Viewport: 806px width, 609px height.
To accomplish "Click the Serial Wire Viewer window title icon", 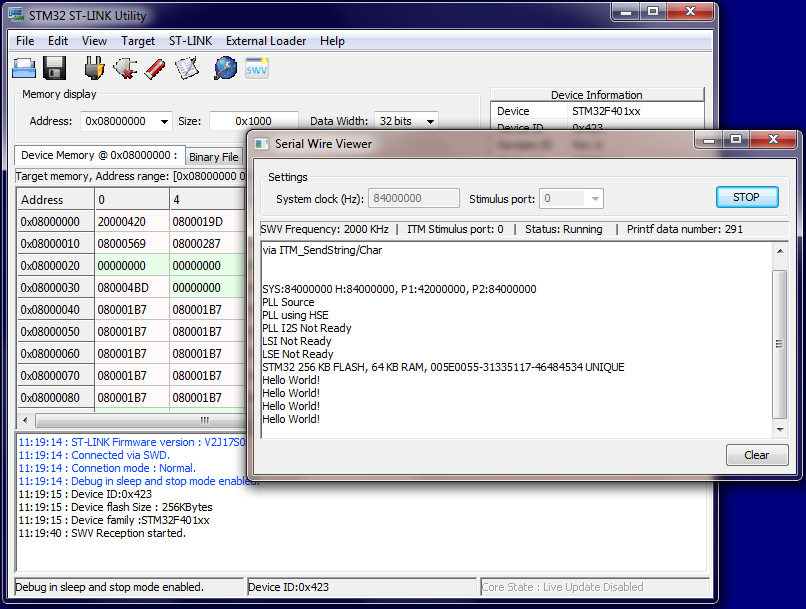I will click(x=262, y=144).
